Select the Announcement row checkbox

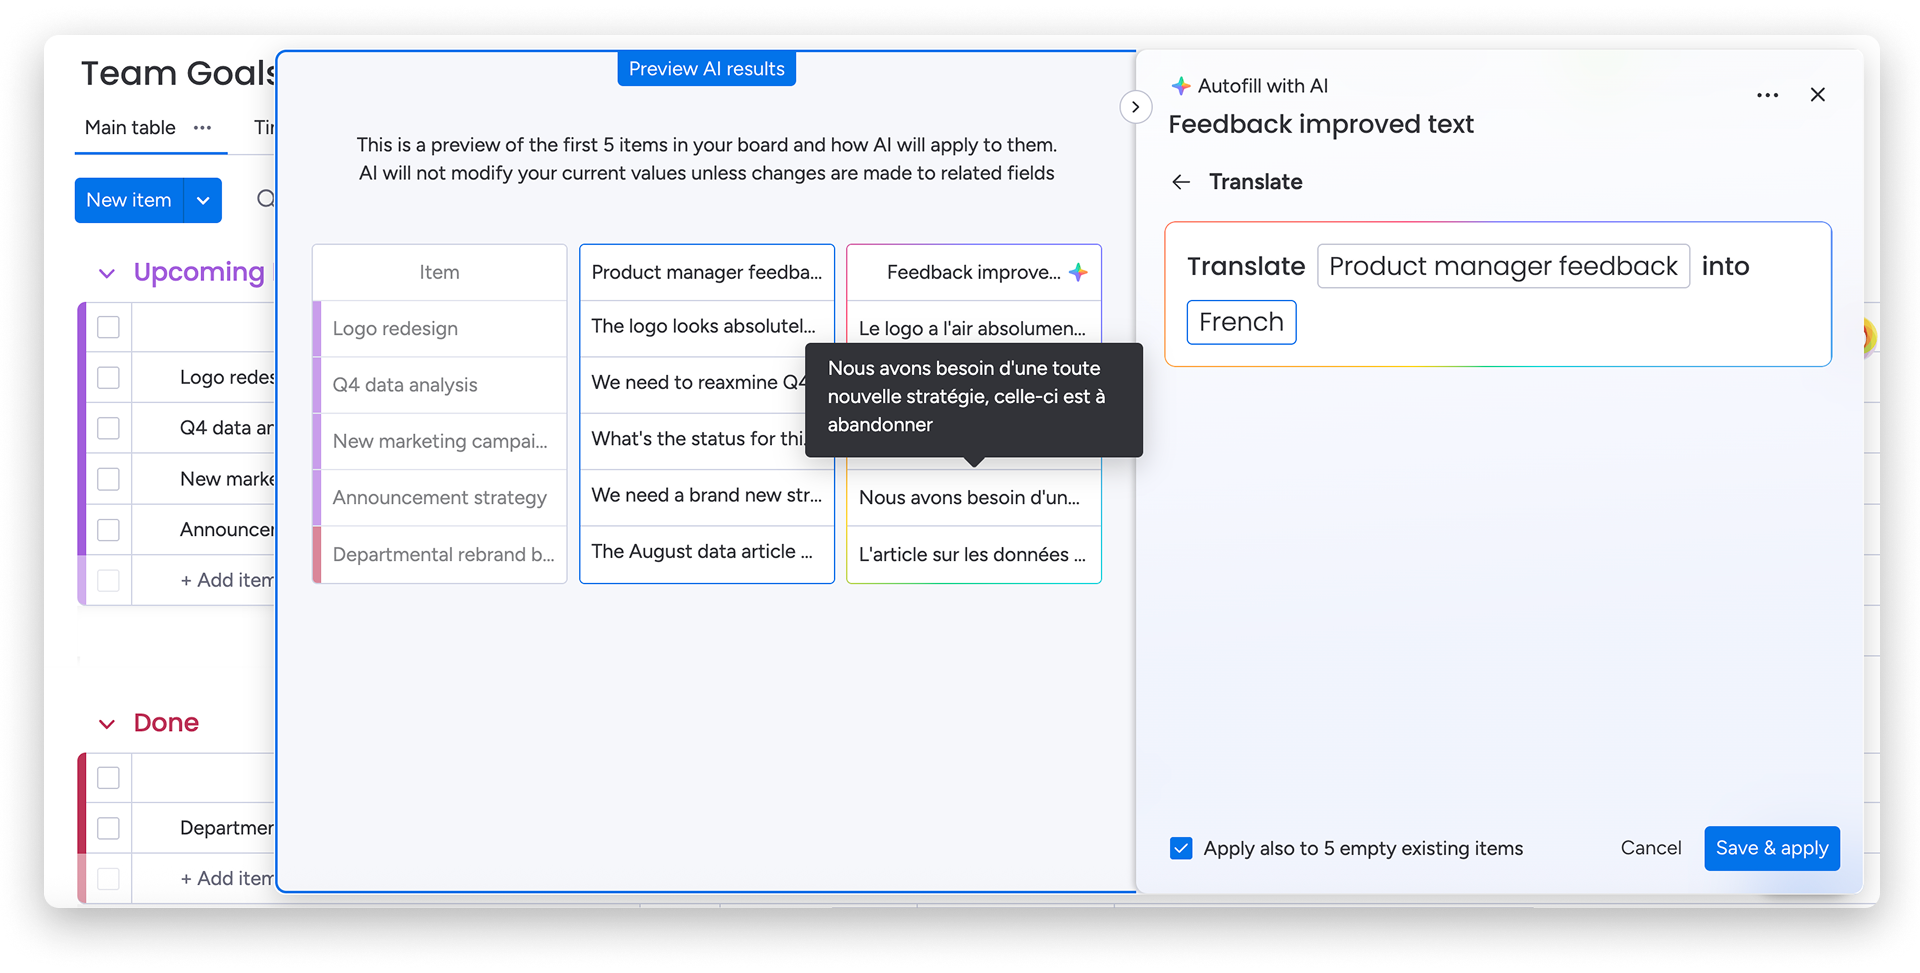[x=108, y=530]
